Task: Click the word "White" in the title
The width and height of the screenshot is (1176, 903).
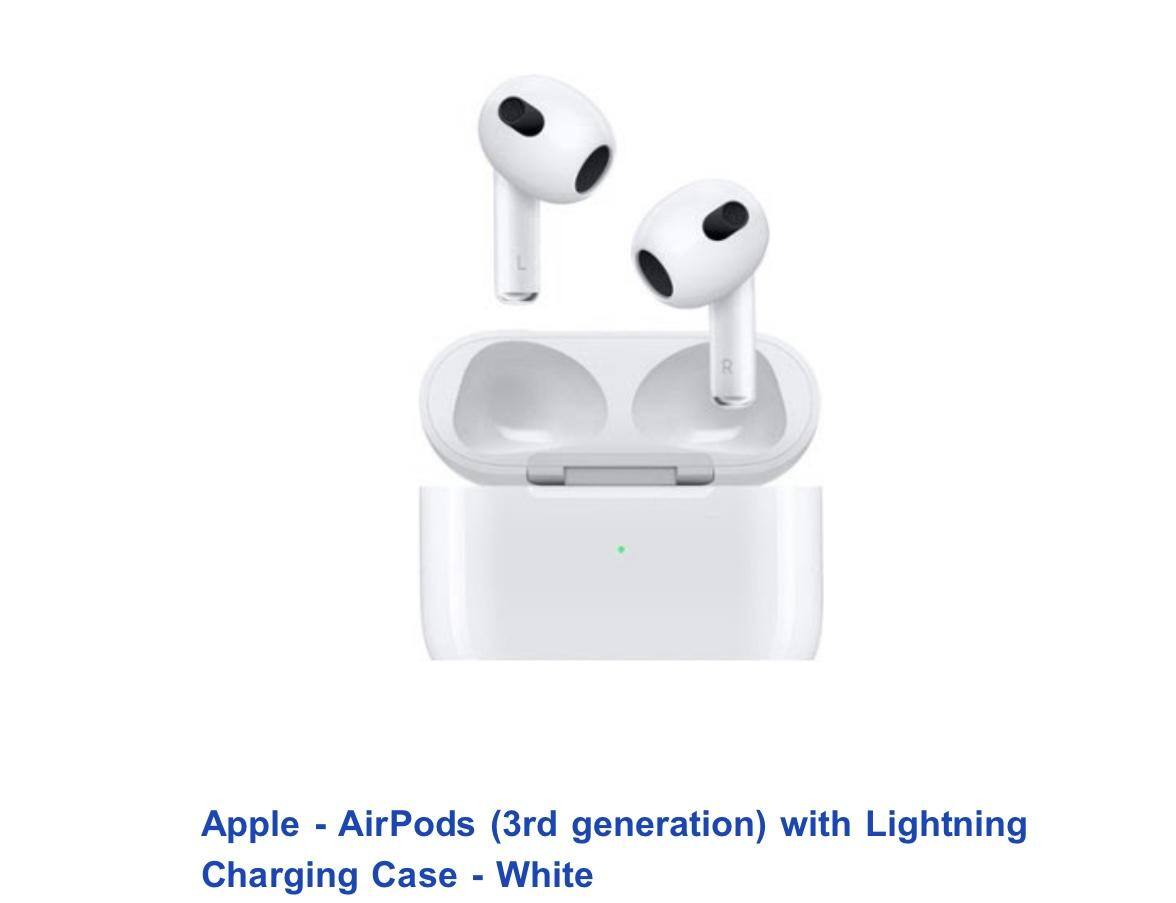Action: [x=544, y=874]
